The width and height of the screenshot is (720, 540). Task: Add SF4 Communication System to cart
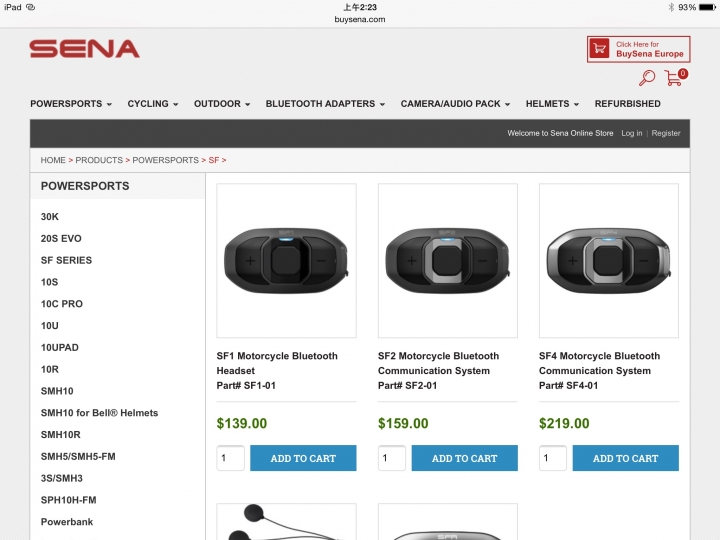click(625, 458)
